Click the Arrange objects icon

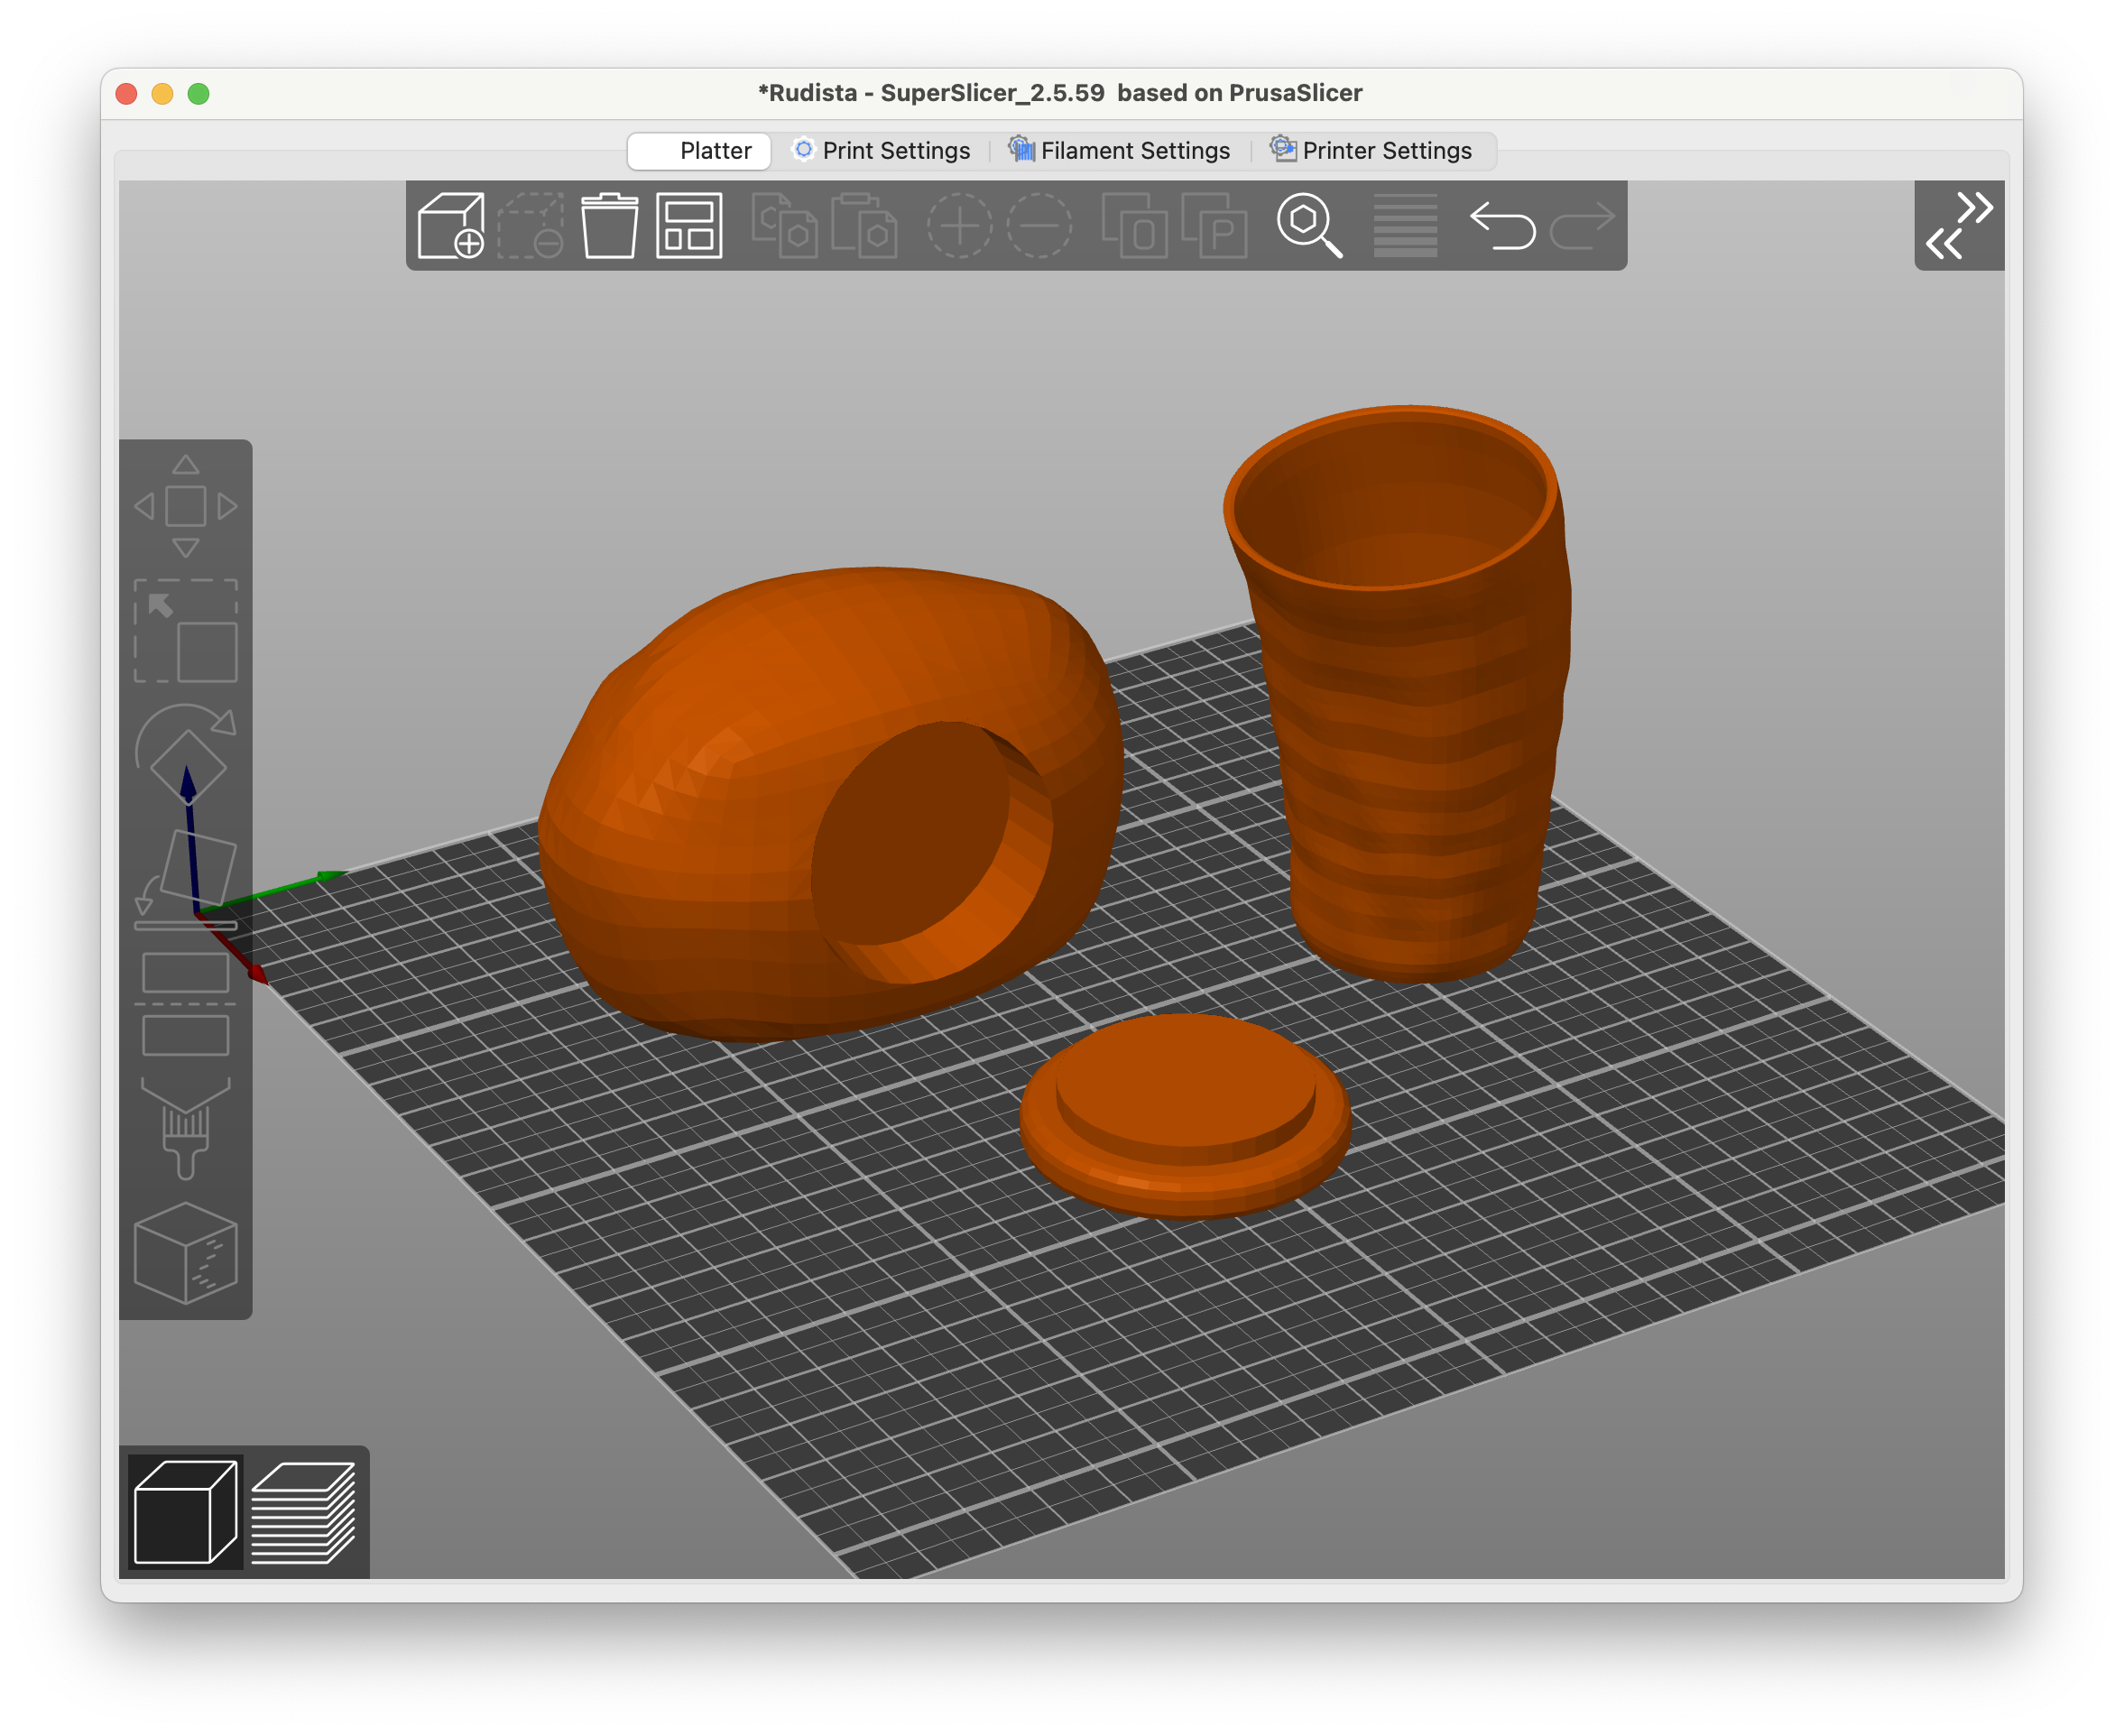pyautogui.click(x=689, y=226)
